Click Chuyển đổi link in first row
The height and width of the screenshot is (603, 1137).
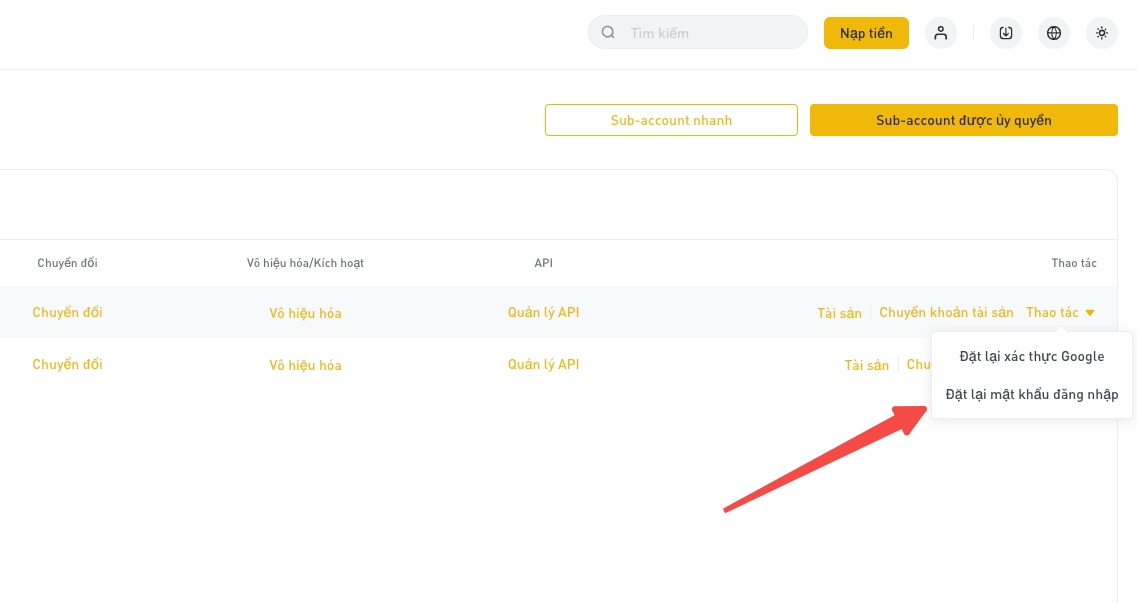tap(67, 312)
